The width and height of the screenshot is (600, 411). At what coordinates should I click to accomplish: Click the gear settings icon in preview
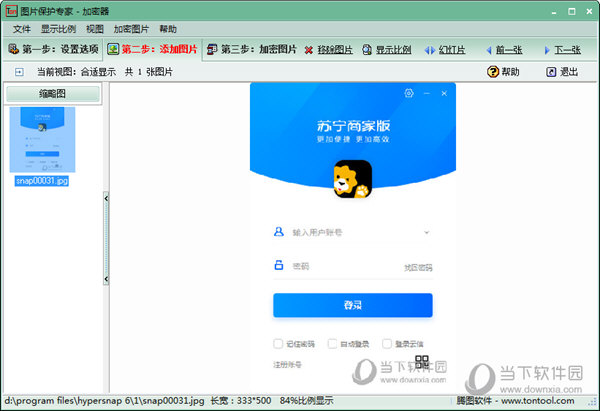coord(409,93)
